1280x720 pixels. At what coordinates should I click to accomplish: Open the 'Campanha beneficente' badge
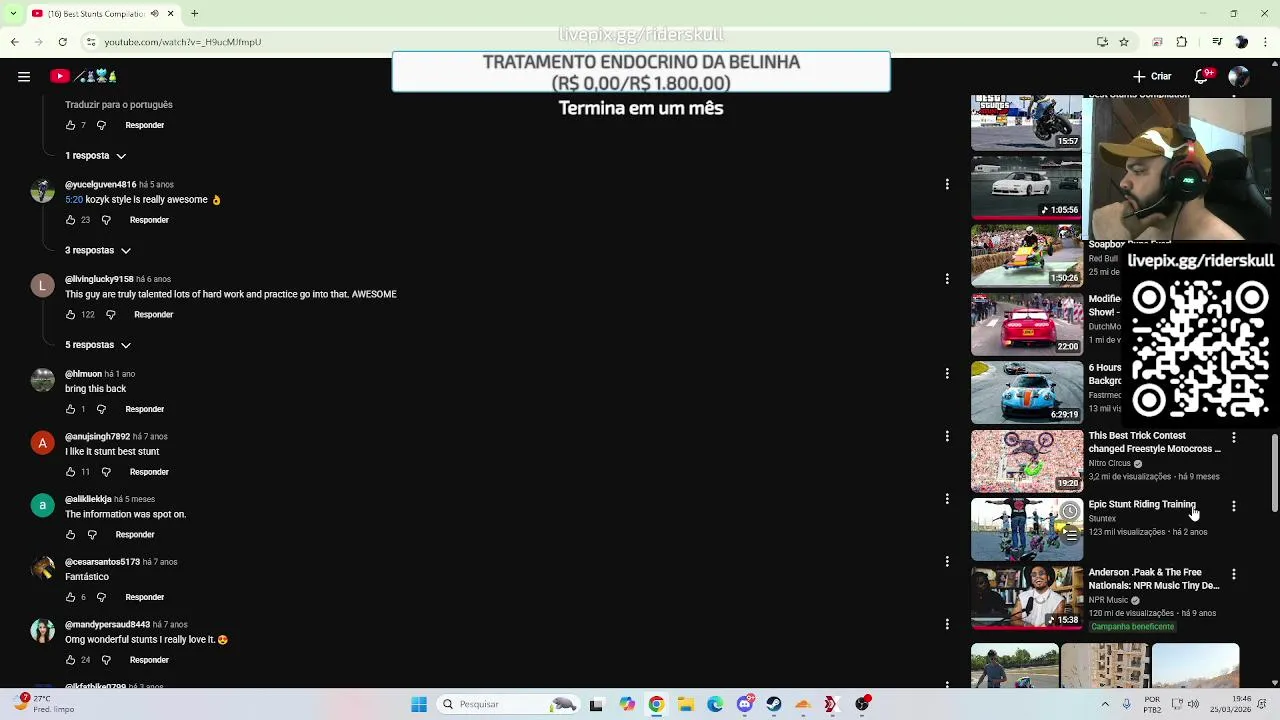(x=1132, y=627)
